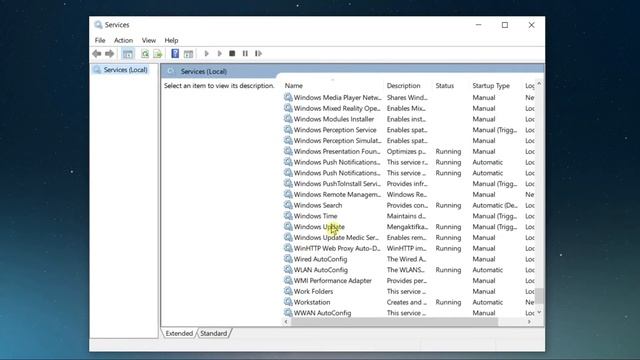Screen dimensions: 640x360
Task: Click gear icon of WWAN AutoConfig row
Action: tap(288, 313)
